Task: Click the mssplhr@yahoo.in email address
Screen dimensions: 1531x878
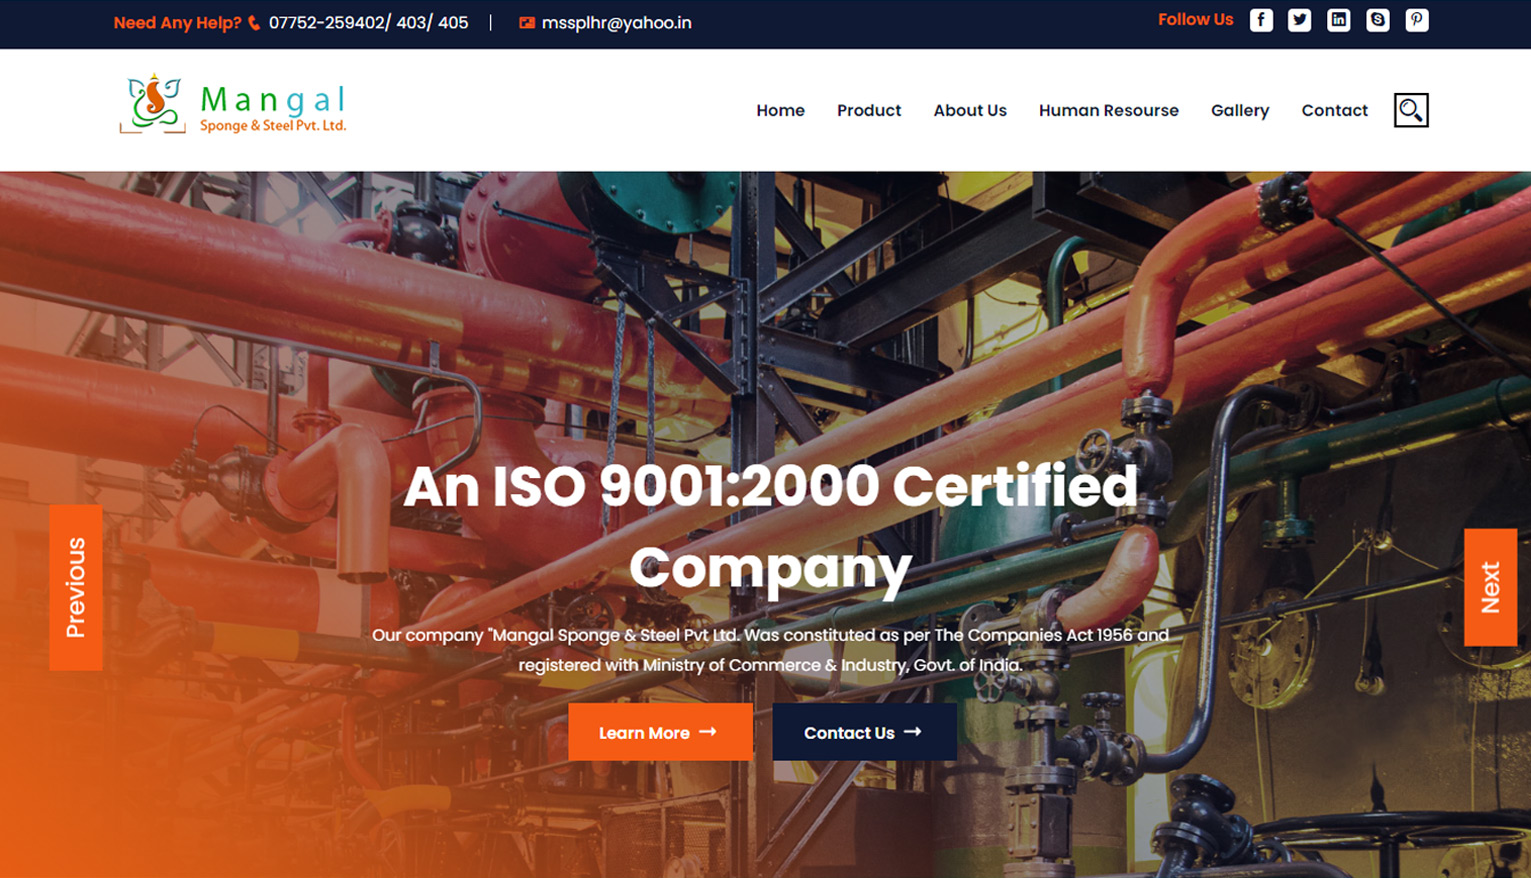Action: coord(616,23)
